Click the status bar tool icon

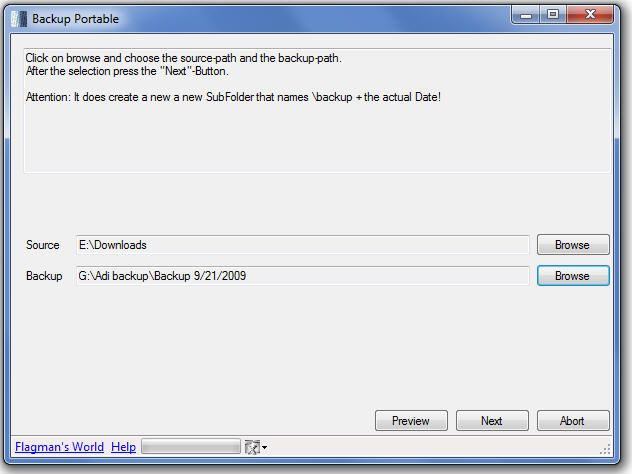(x=252, y=447)
